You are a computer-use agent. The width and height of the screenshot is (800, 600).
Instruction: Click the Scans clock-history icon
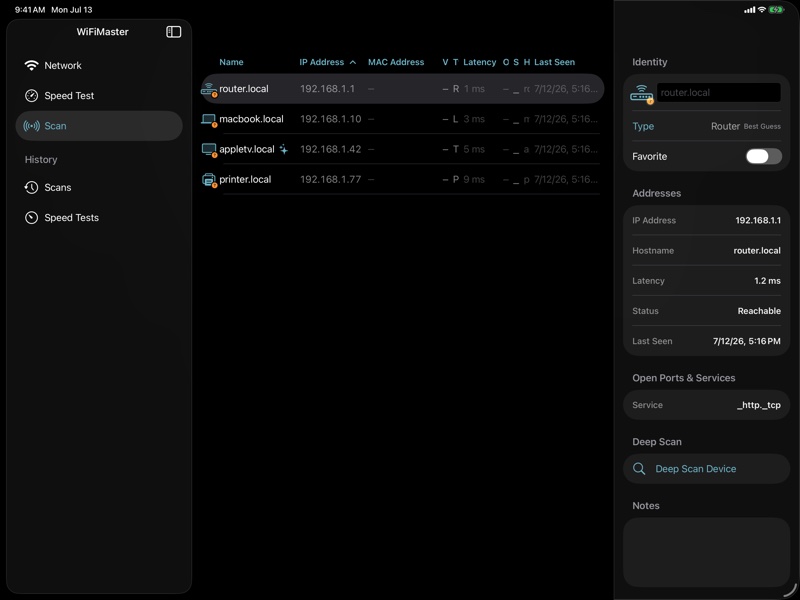pyautogui.click(x=31, y=187)
